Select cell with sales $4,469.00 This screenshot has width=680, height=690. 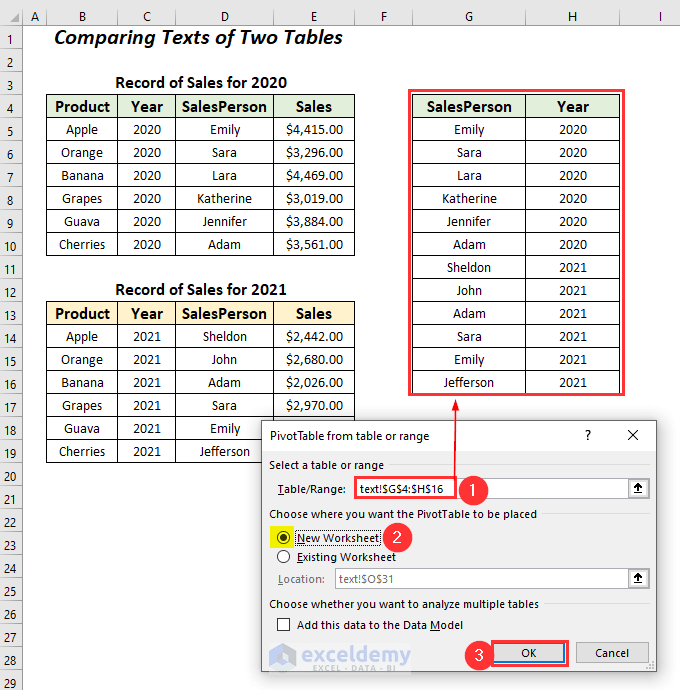point(314,175)
